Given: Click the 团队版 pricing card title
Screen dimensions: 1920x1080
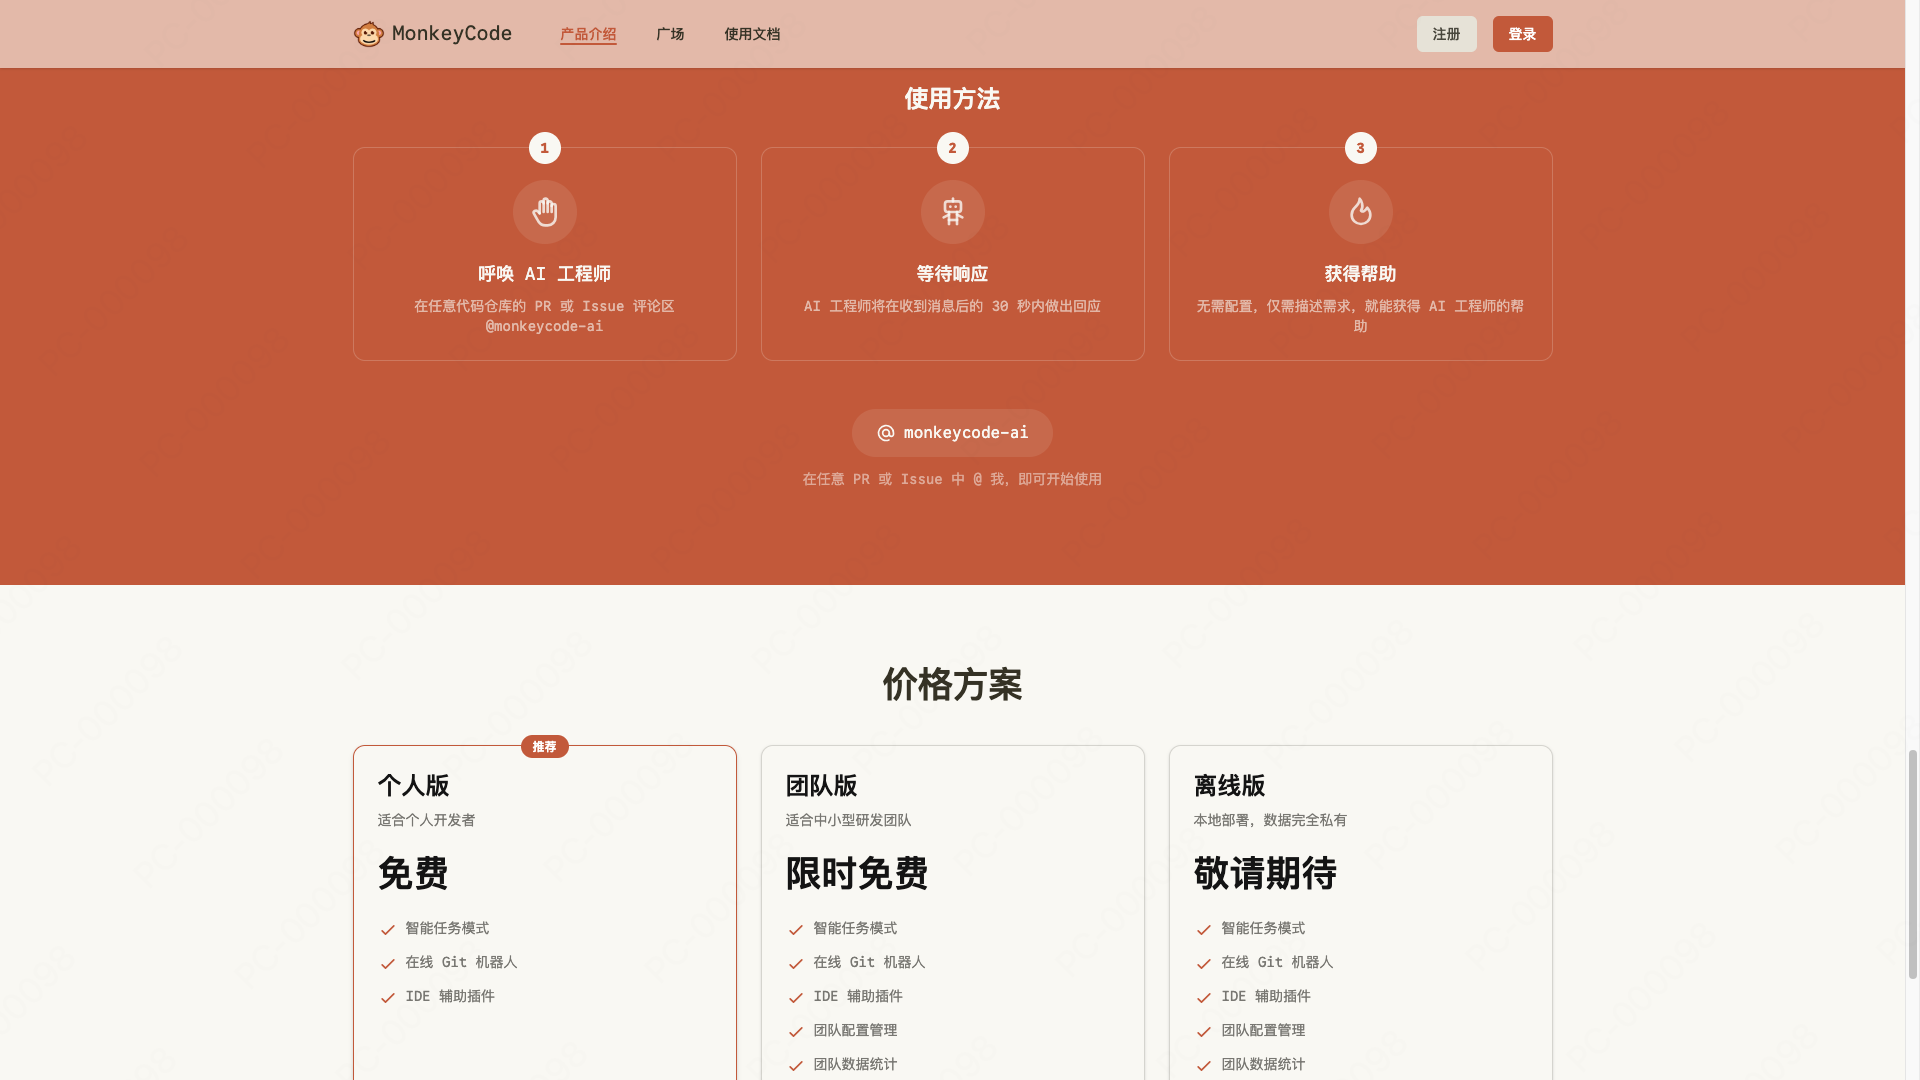Looking at the screenshot, I should [x=821, y=786].
